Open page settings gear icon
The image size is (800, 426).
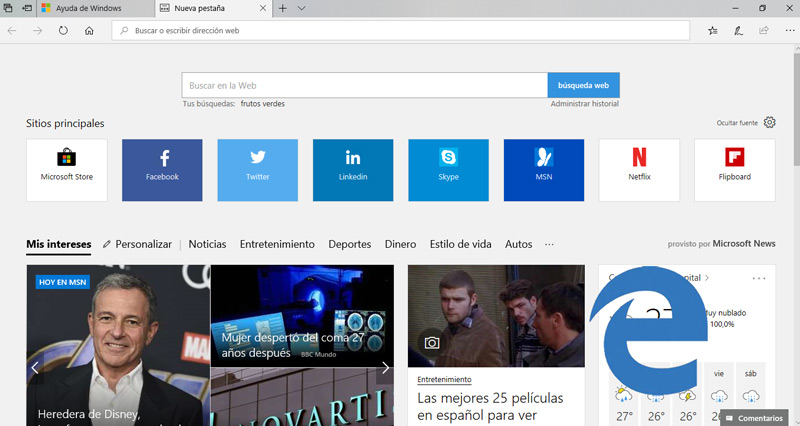click(x=769, y=122)
